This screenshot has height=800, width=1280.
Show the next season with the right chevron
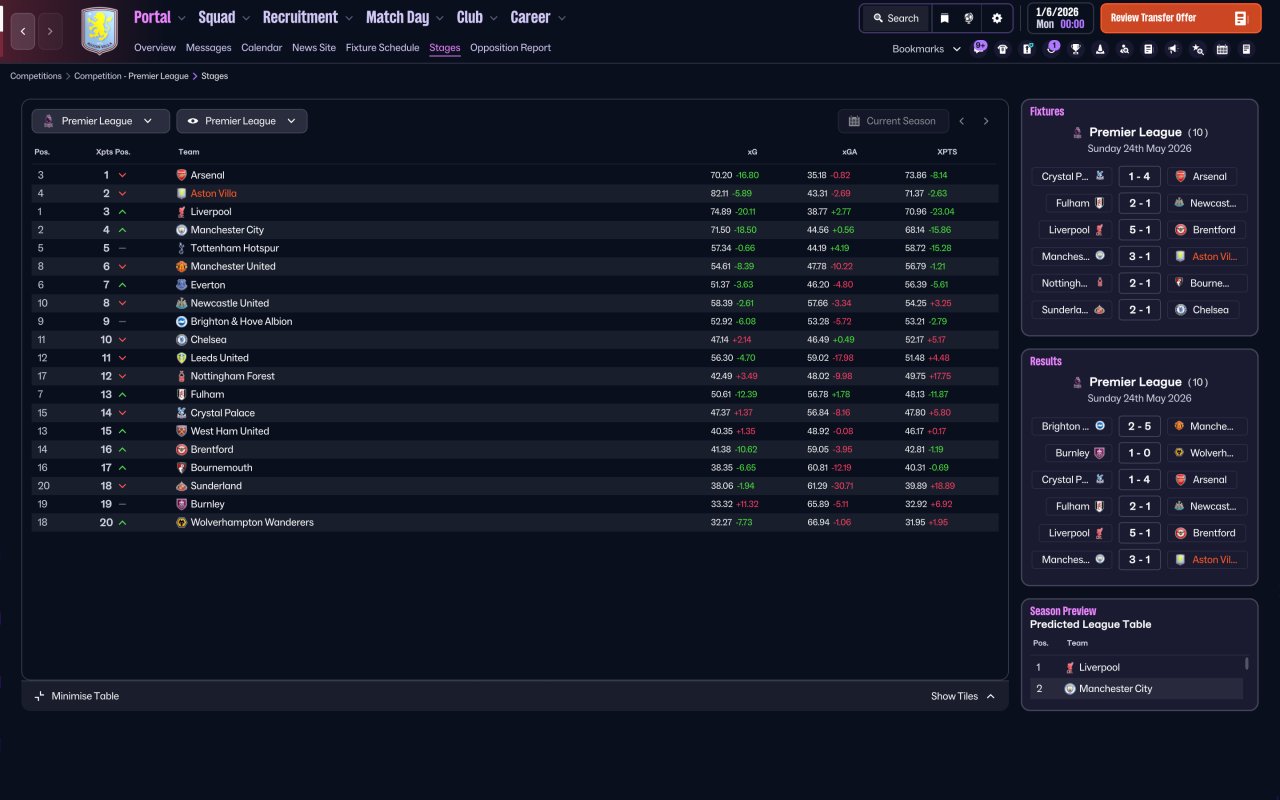click(x=986, y=121)
